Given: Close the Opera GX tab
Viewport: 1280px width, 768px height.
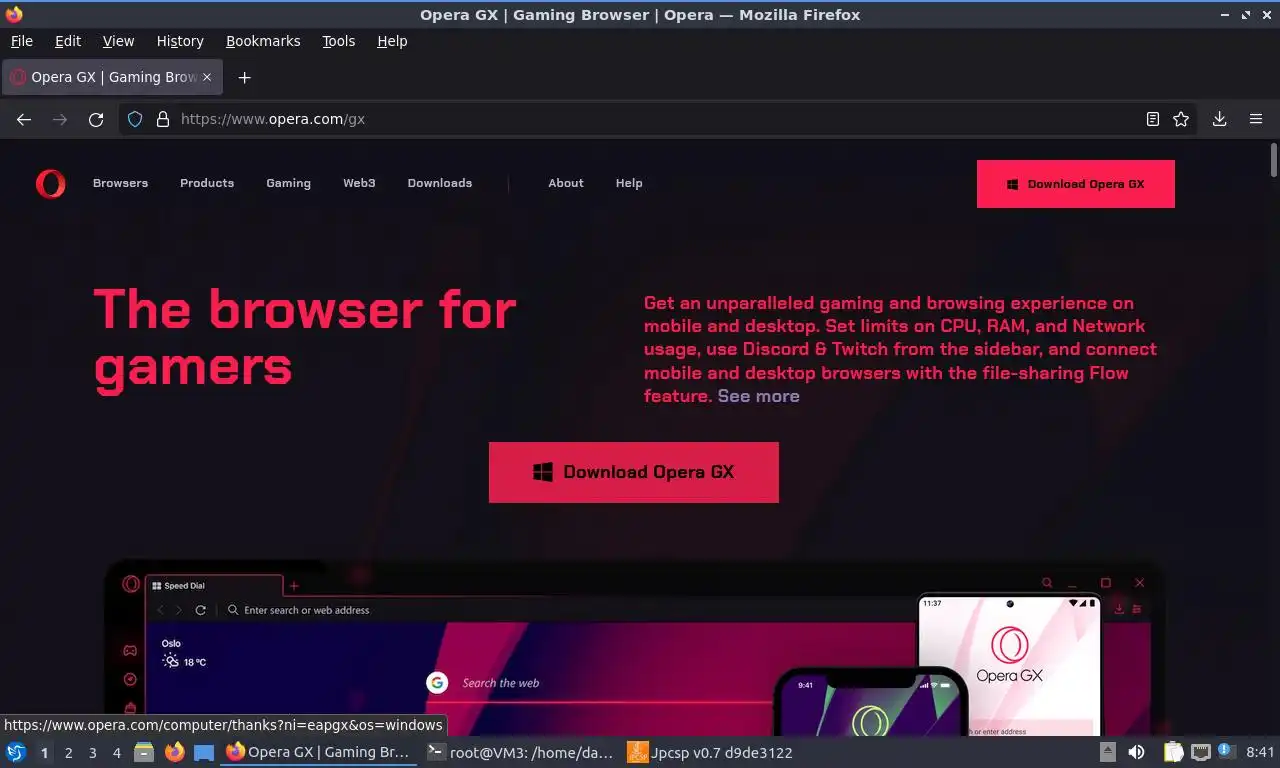Looking at the screenshot, I should click(207, 77).
